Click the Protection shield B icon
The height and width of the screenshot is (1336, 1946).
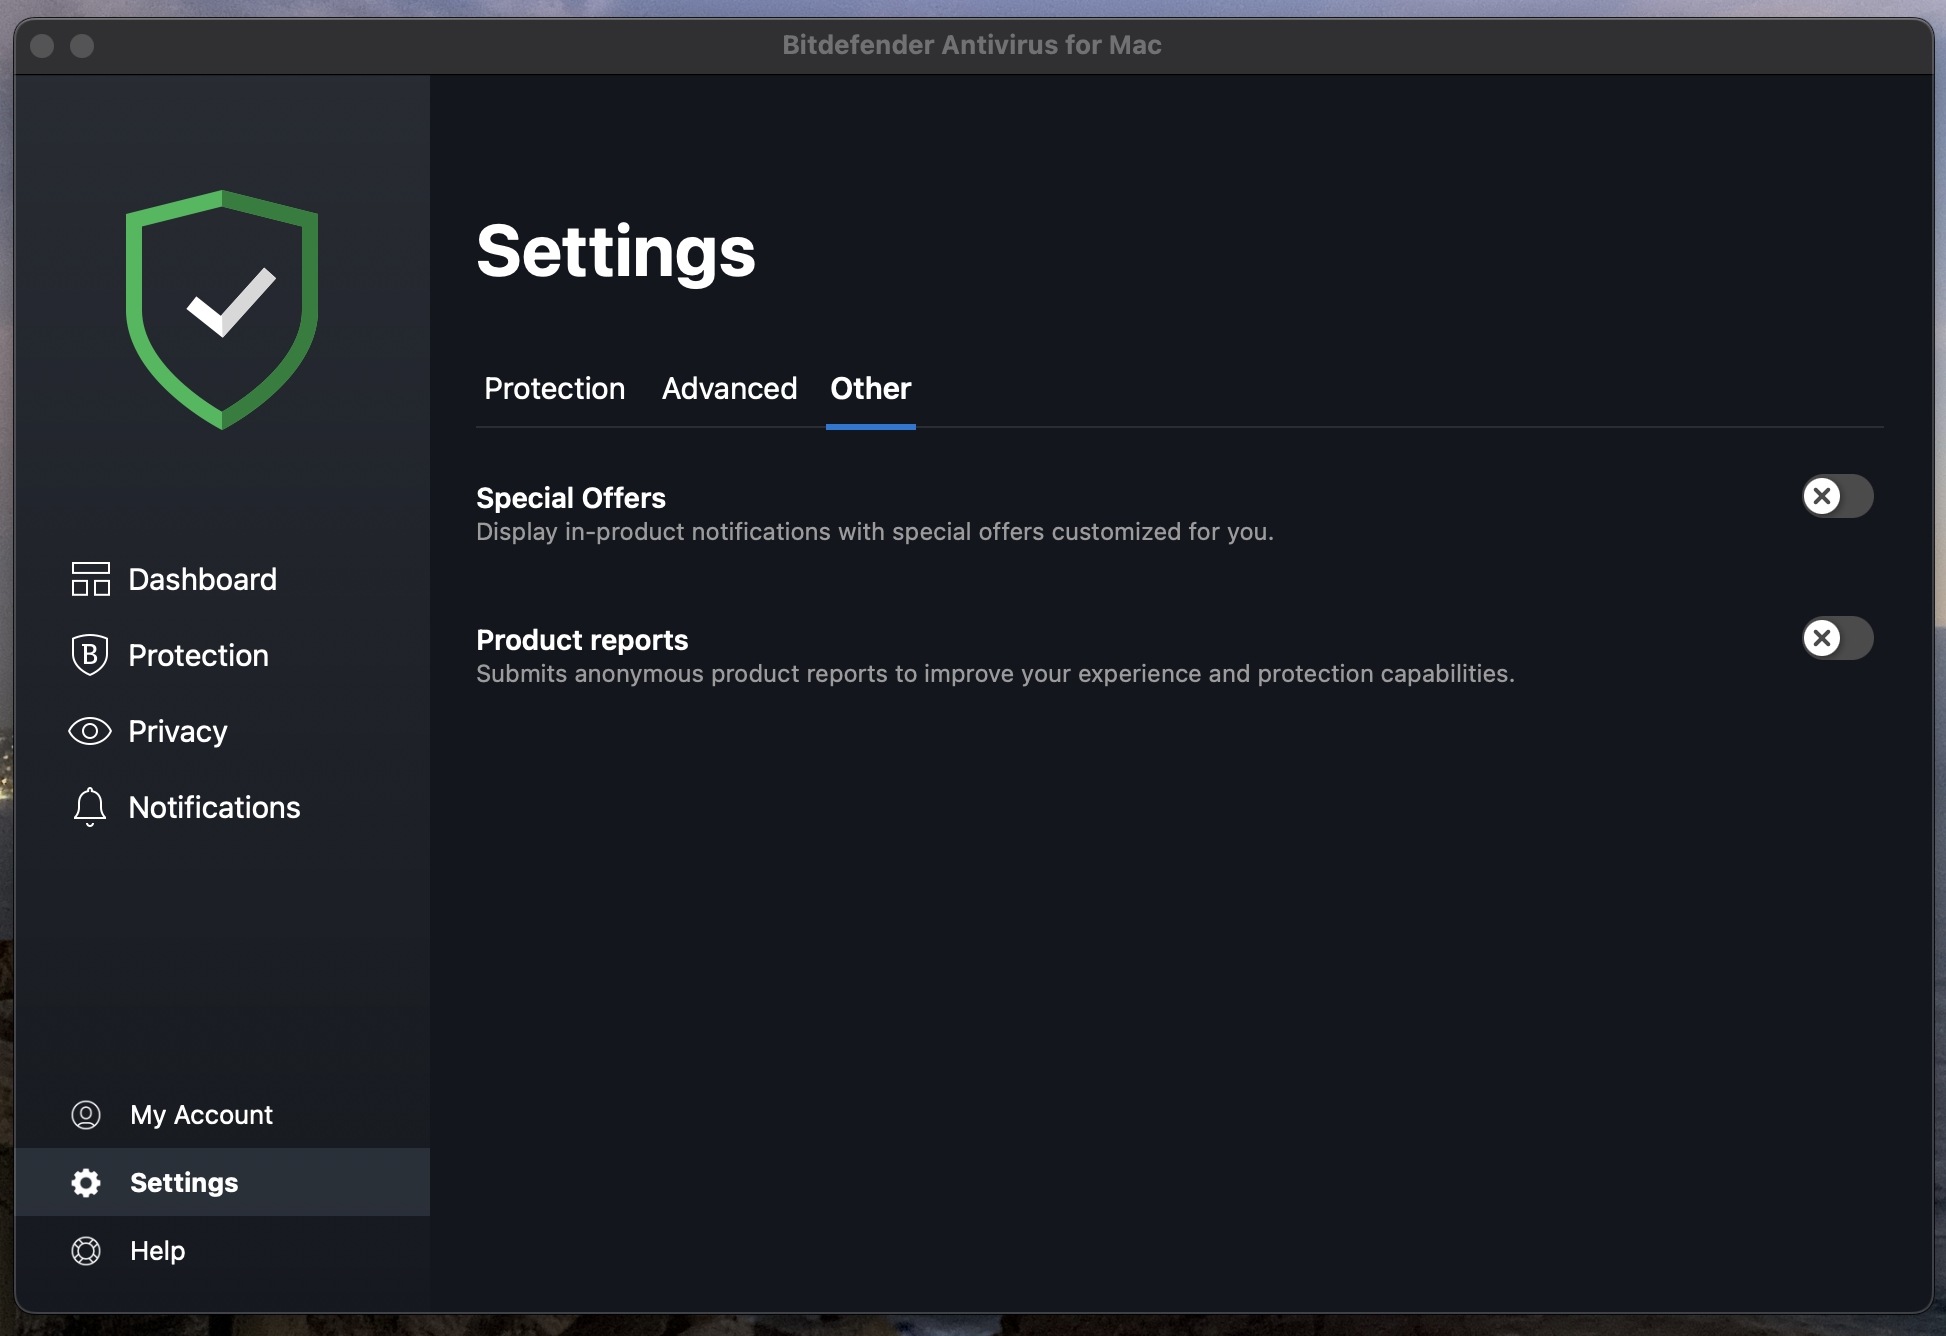point(90,655)
